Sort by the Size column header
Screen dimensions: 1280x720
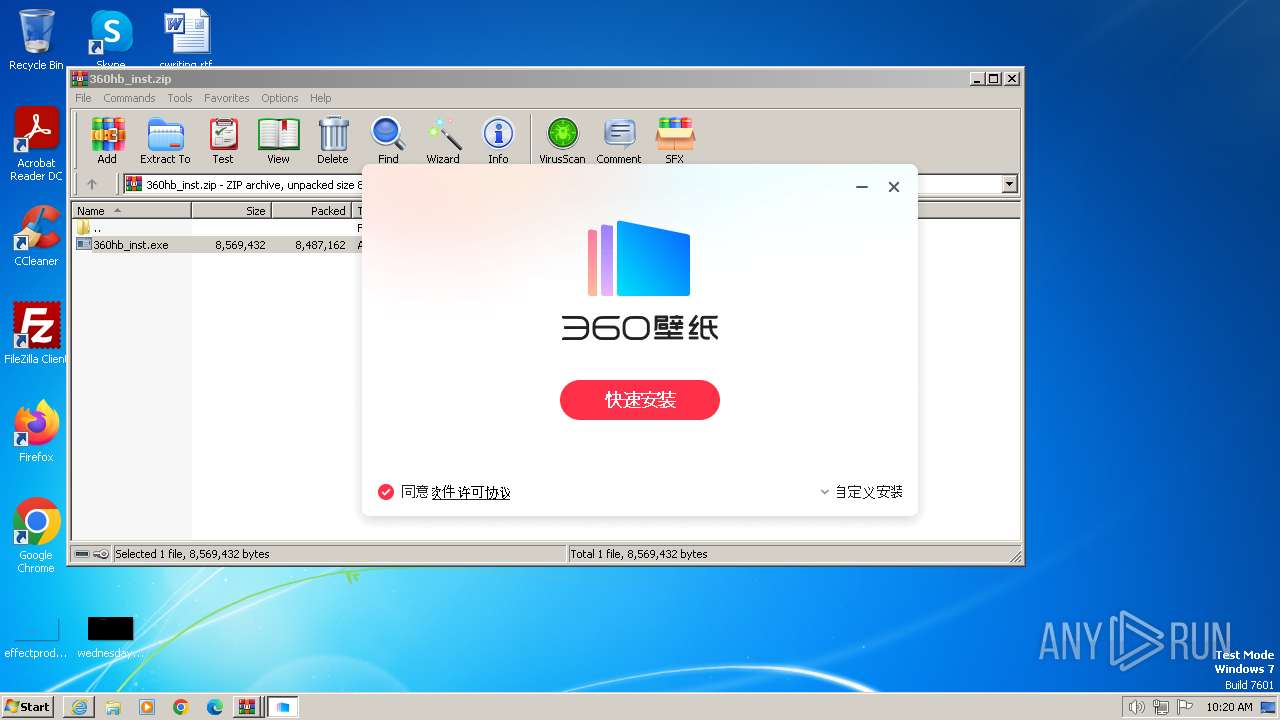point(232,211)
